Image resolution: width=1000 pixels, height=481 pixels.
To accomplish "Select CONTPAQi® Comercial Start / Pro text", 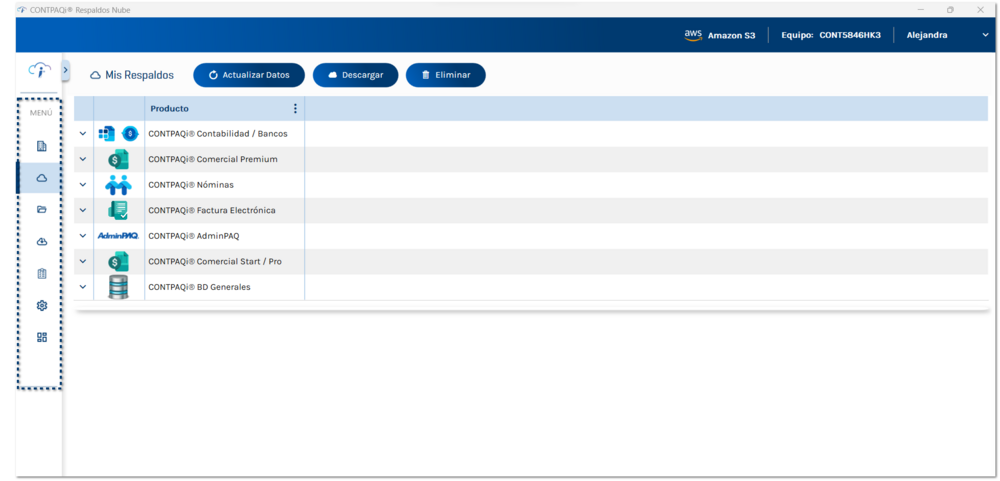I will [215, 262].
